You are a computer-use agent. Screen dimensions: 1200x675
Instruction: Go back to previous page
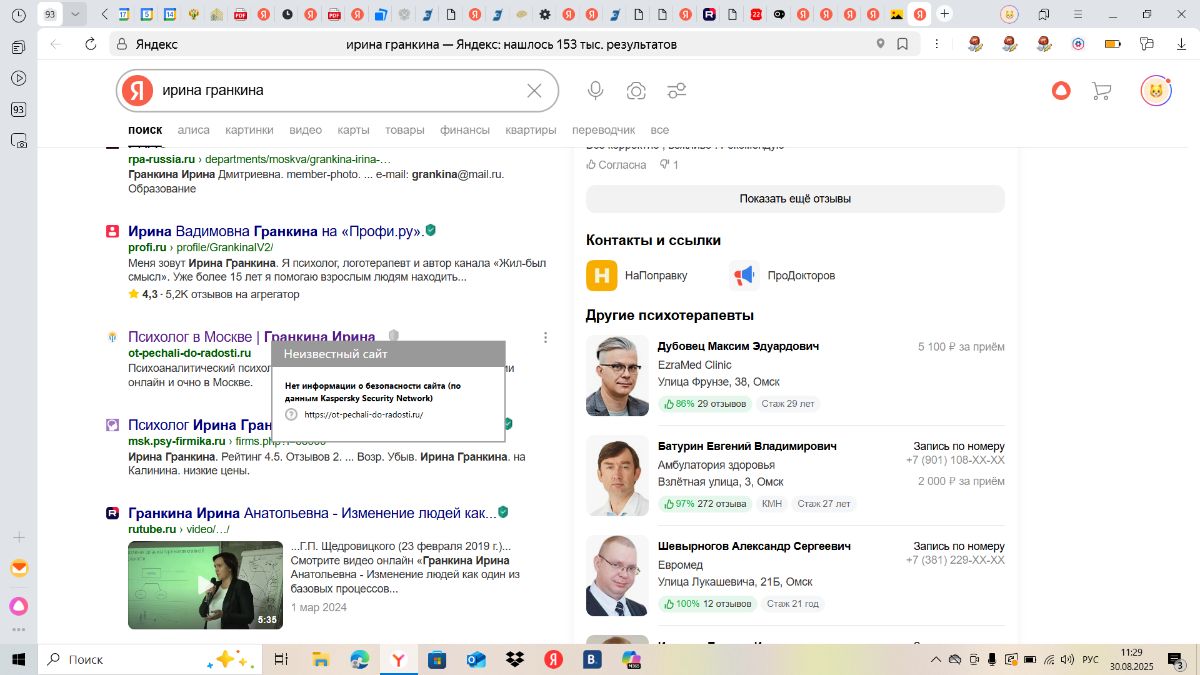(x=56, y=44)
